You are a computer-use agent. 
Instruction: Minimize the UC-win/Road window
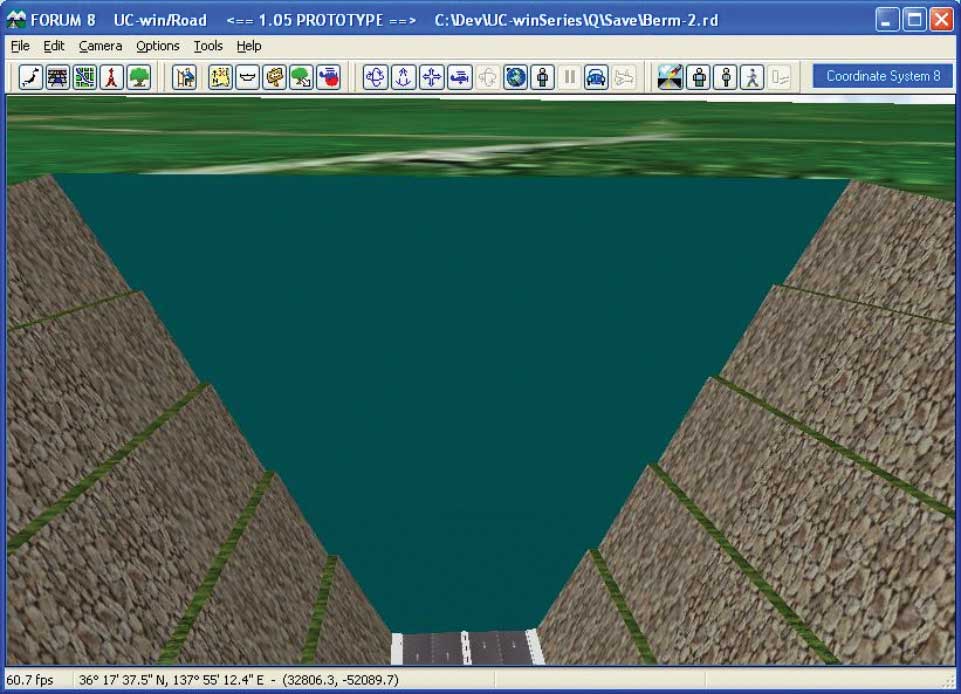click(886, 20)
